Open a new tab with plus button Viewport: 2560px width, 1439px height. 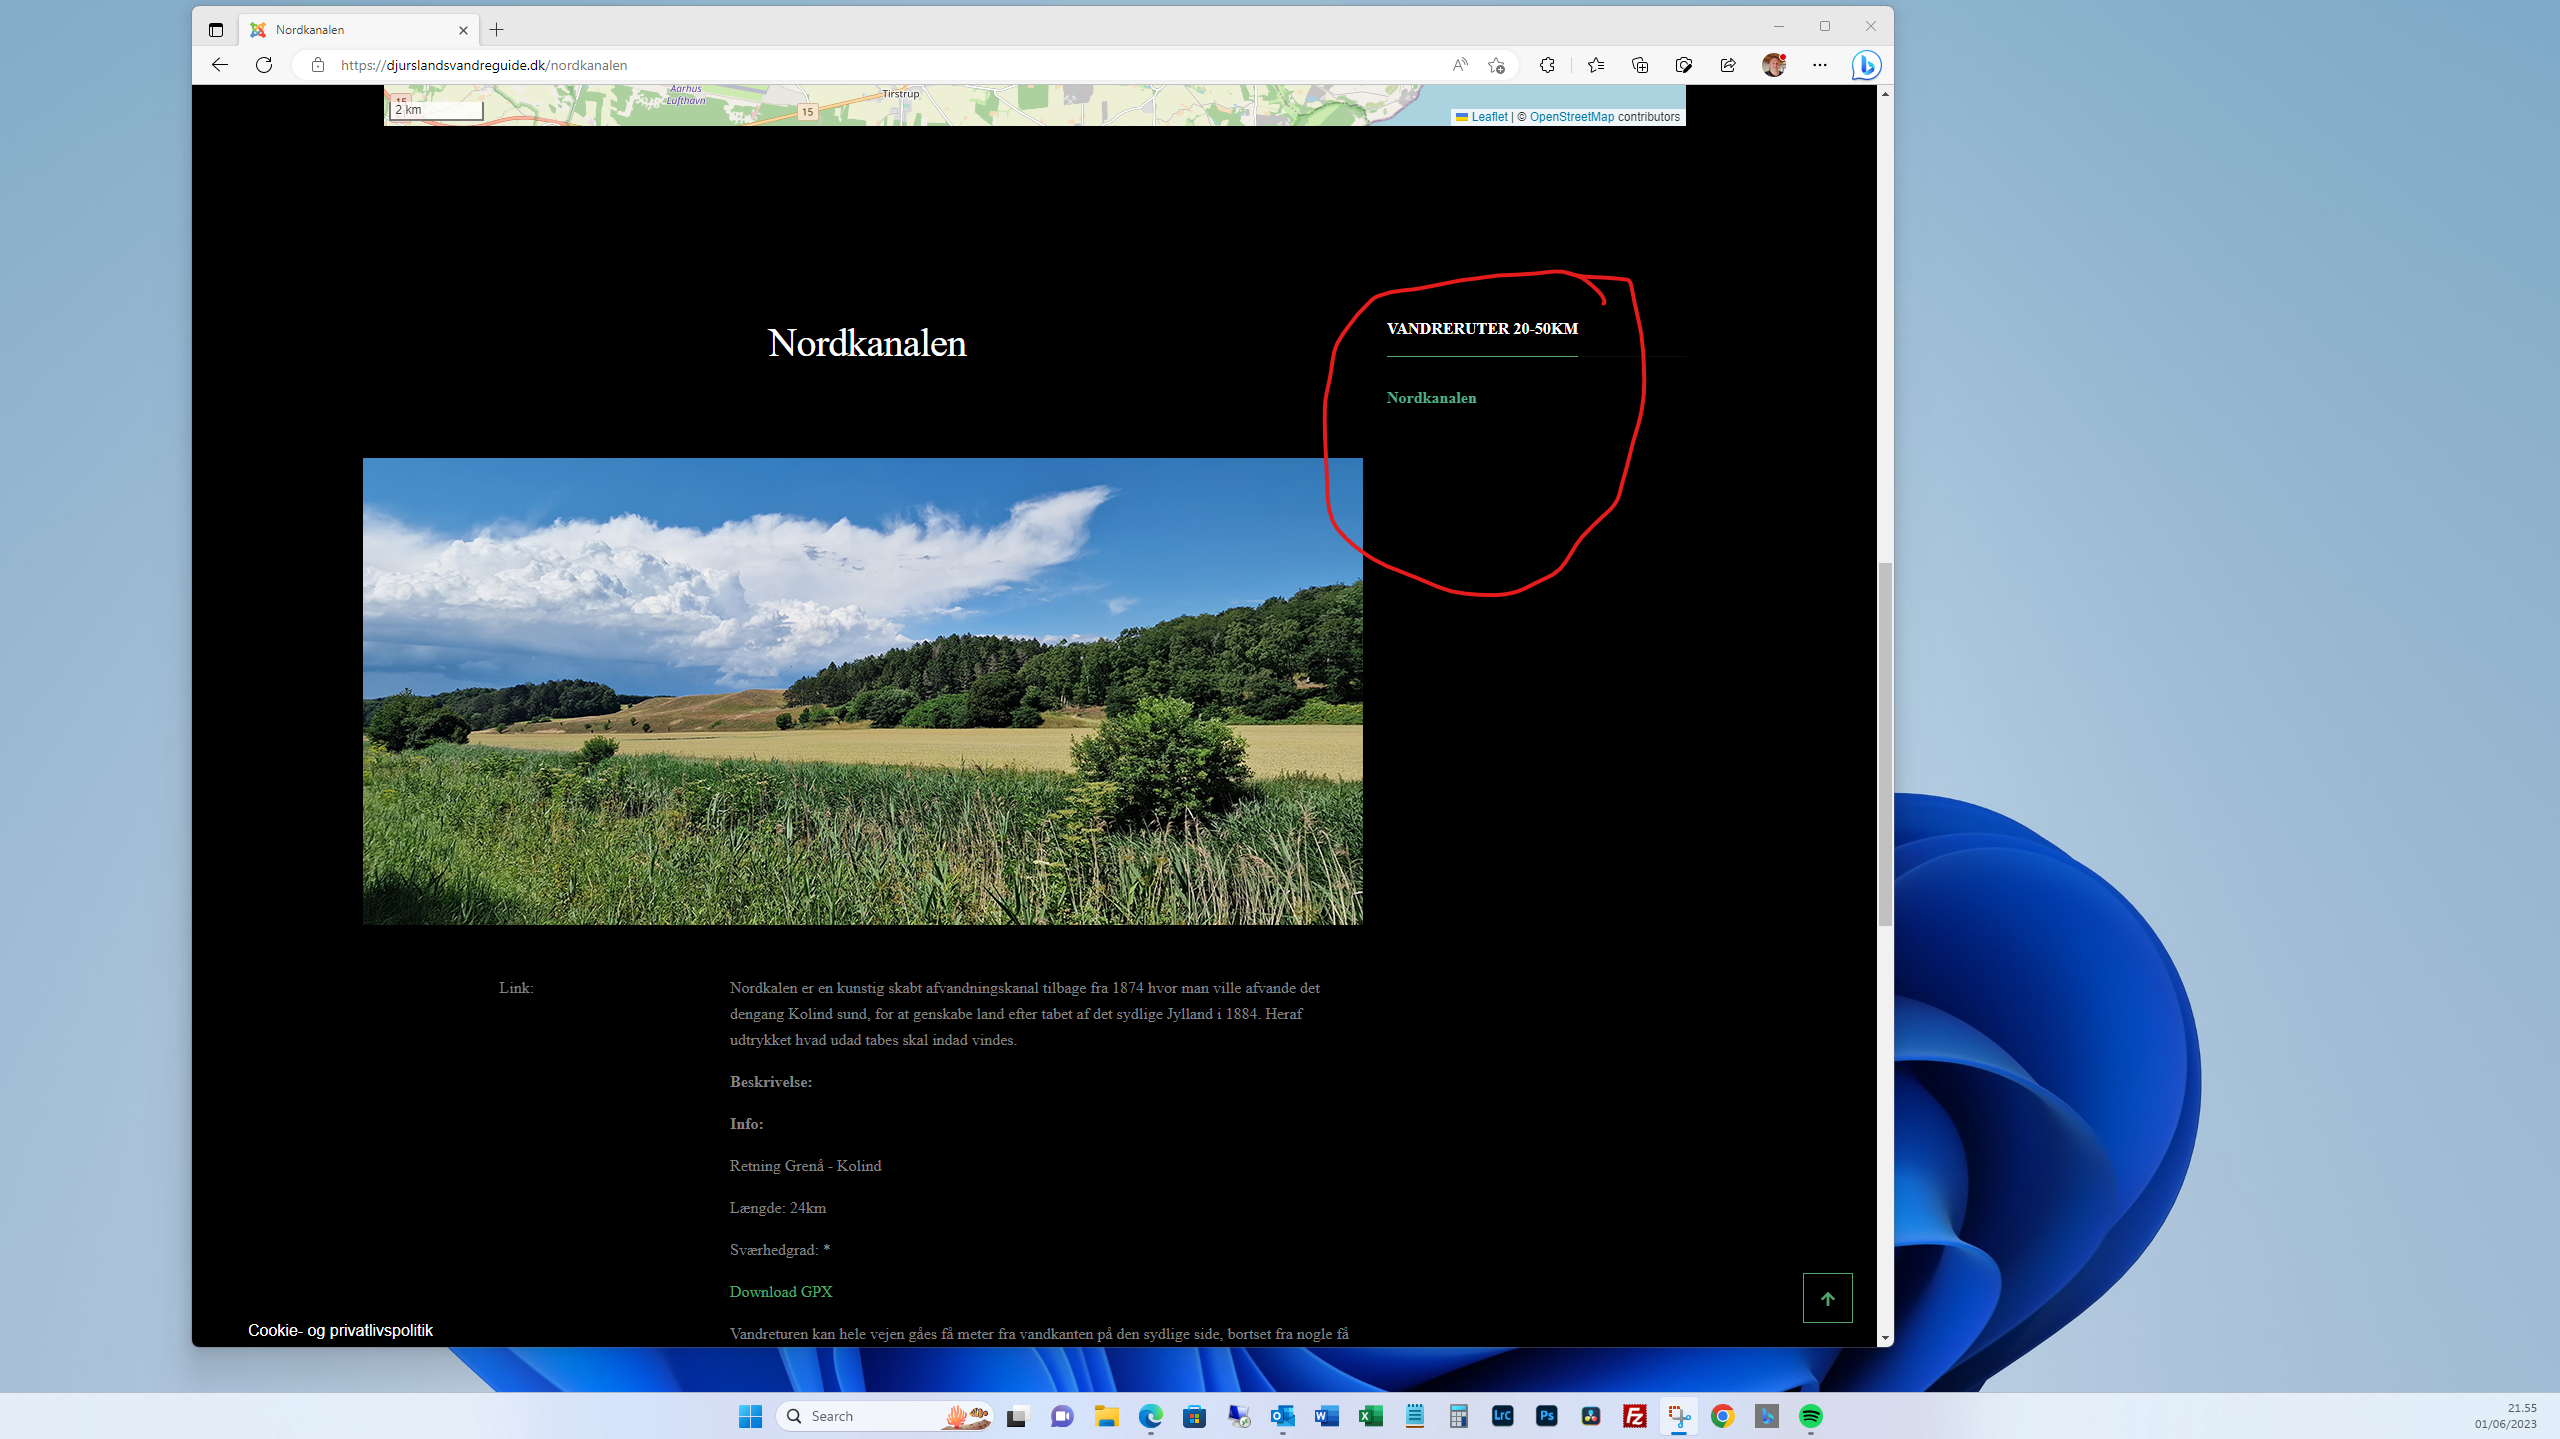coord(497,30)
